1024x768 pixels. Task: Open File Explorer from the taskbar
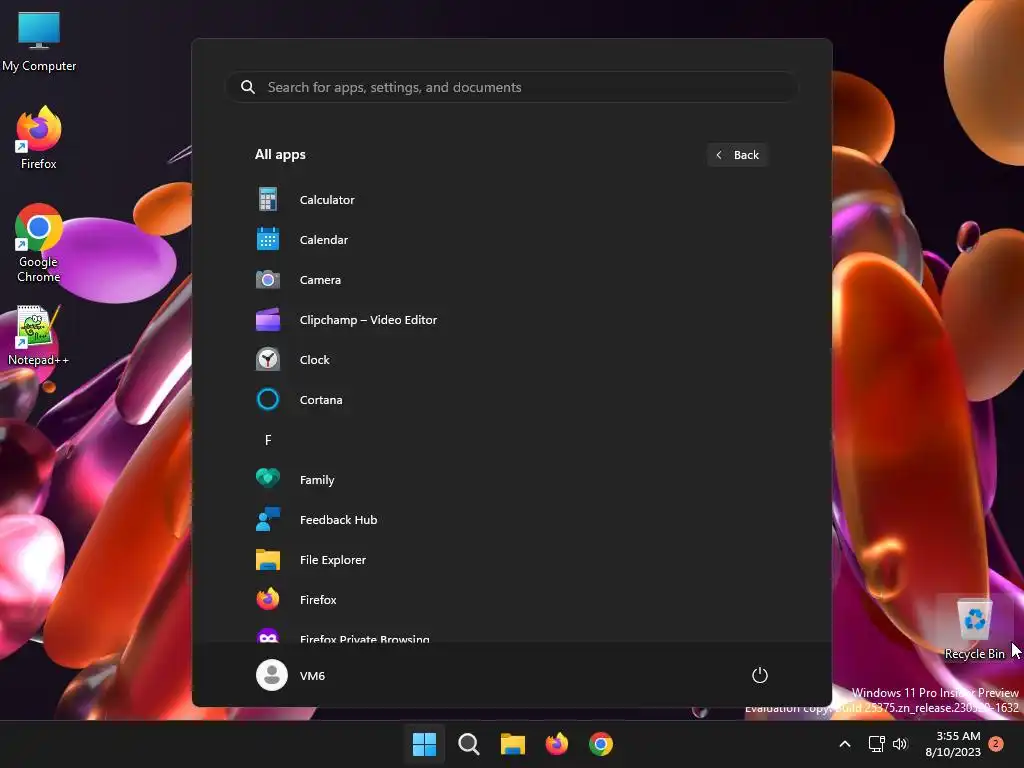(513, 744)
